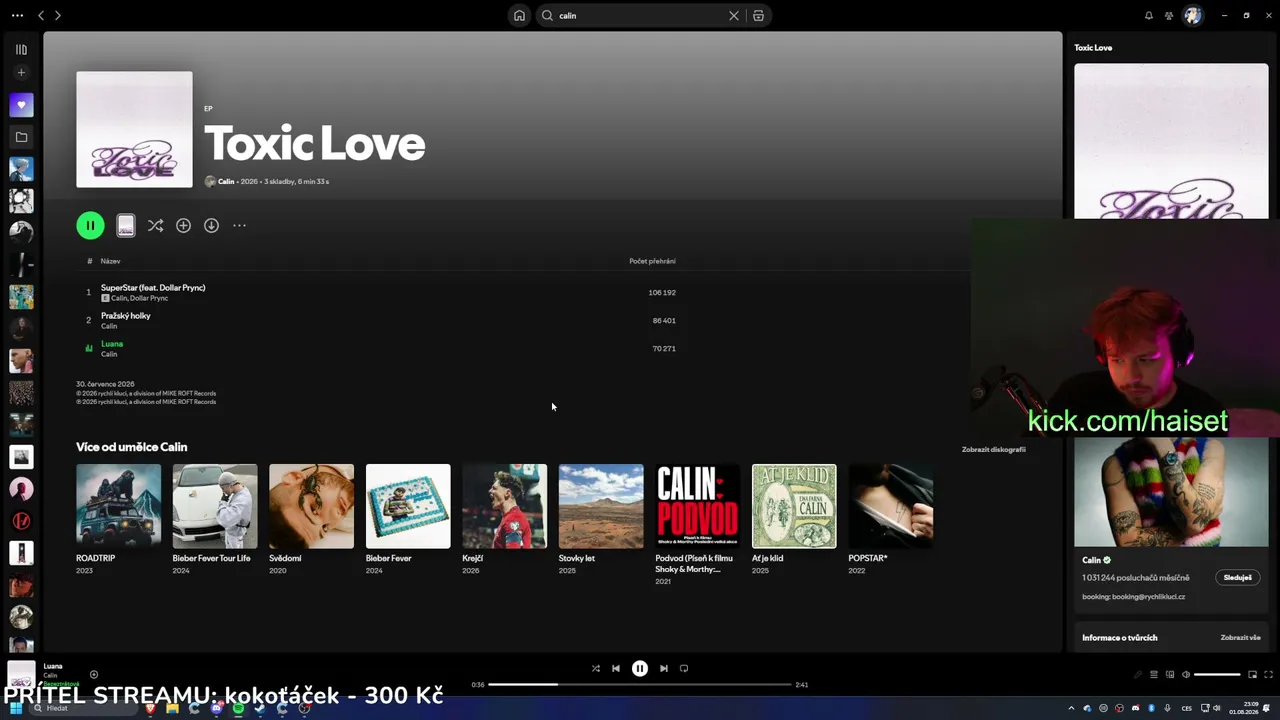
Task: Open the Spotify three-dot app menu
Action: click(17, 15)
